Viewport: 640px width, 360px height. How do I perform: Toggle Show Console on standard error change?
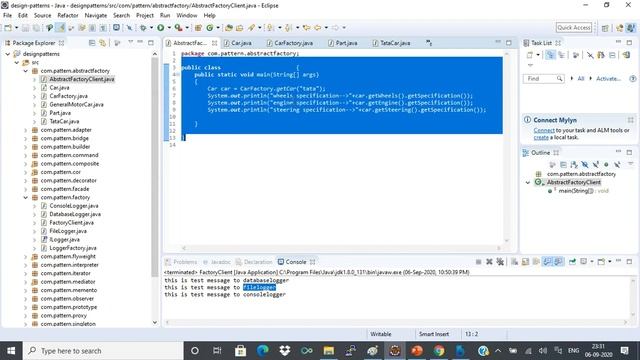tap(558, 262)
